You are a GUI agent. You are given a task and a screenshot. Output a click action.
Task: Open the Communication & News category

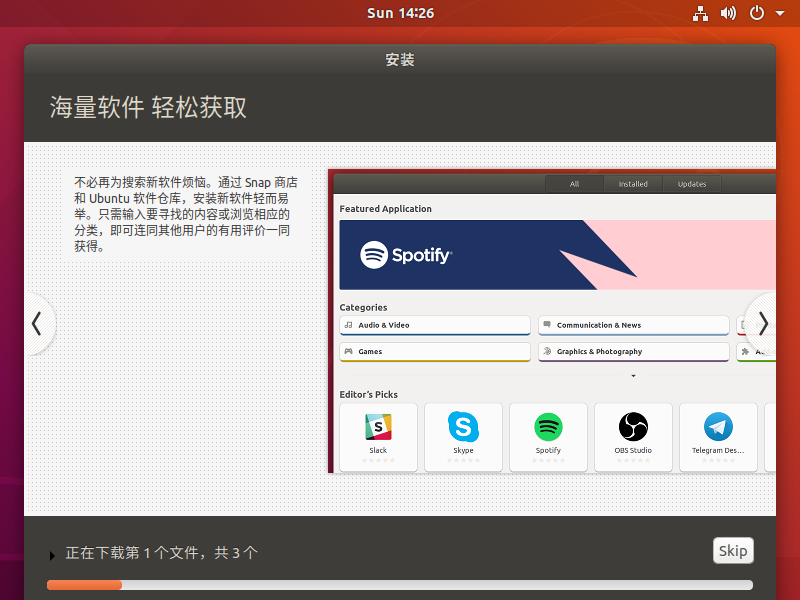pyautogui.click(x=634, y=326)
